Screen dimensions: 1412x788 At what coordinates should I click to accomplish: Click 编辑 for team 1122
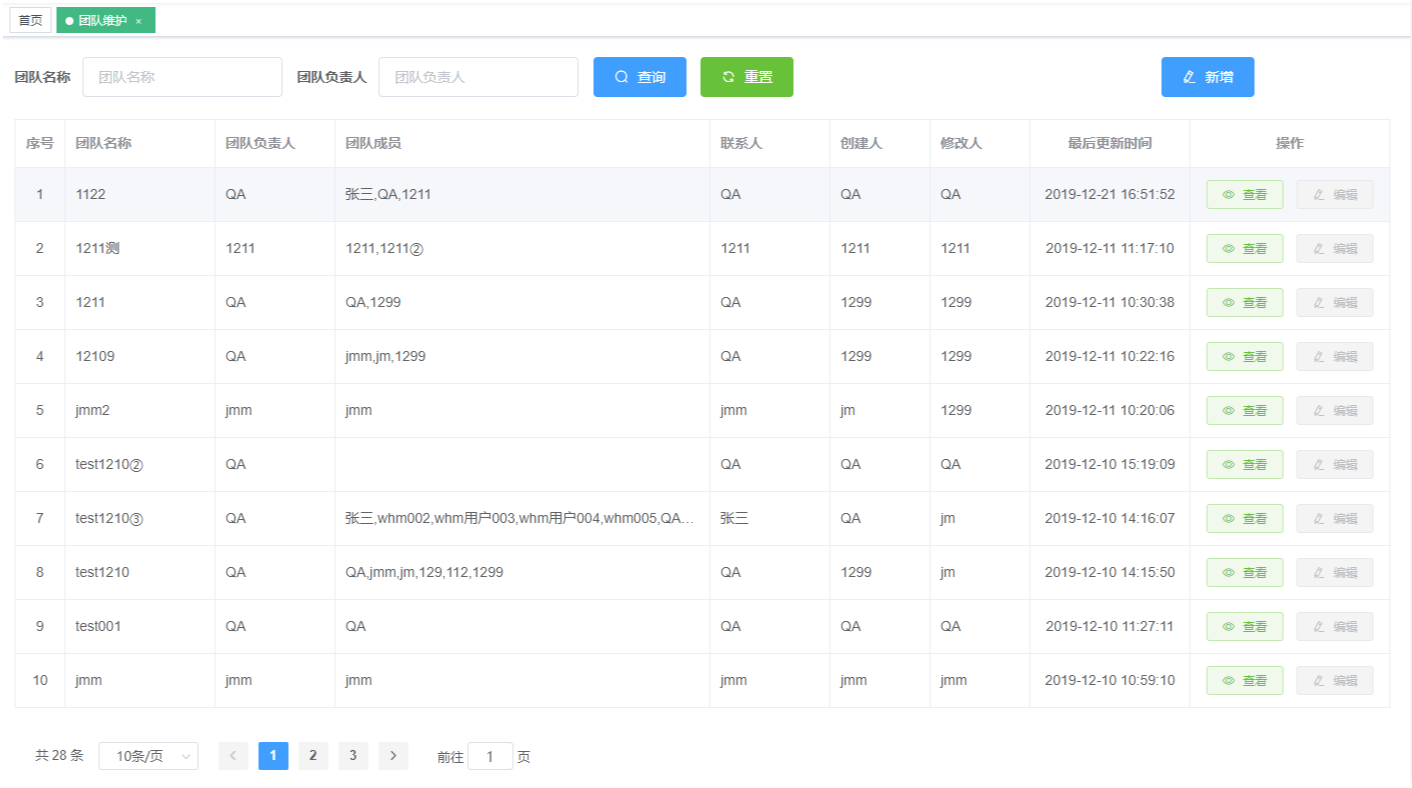point(1335,195)
